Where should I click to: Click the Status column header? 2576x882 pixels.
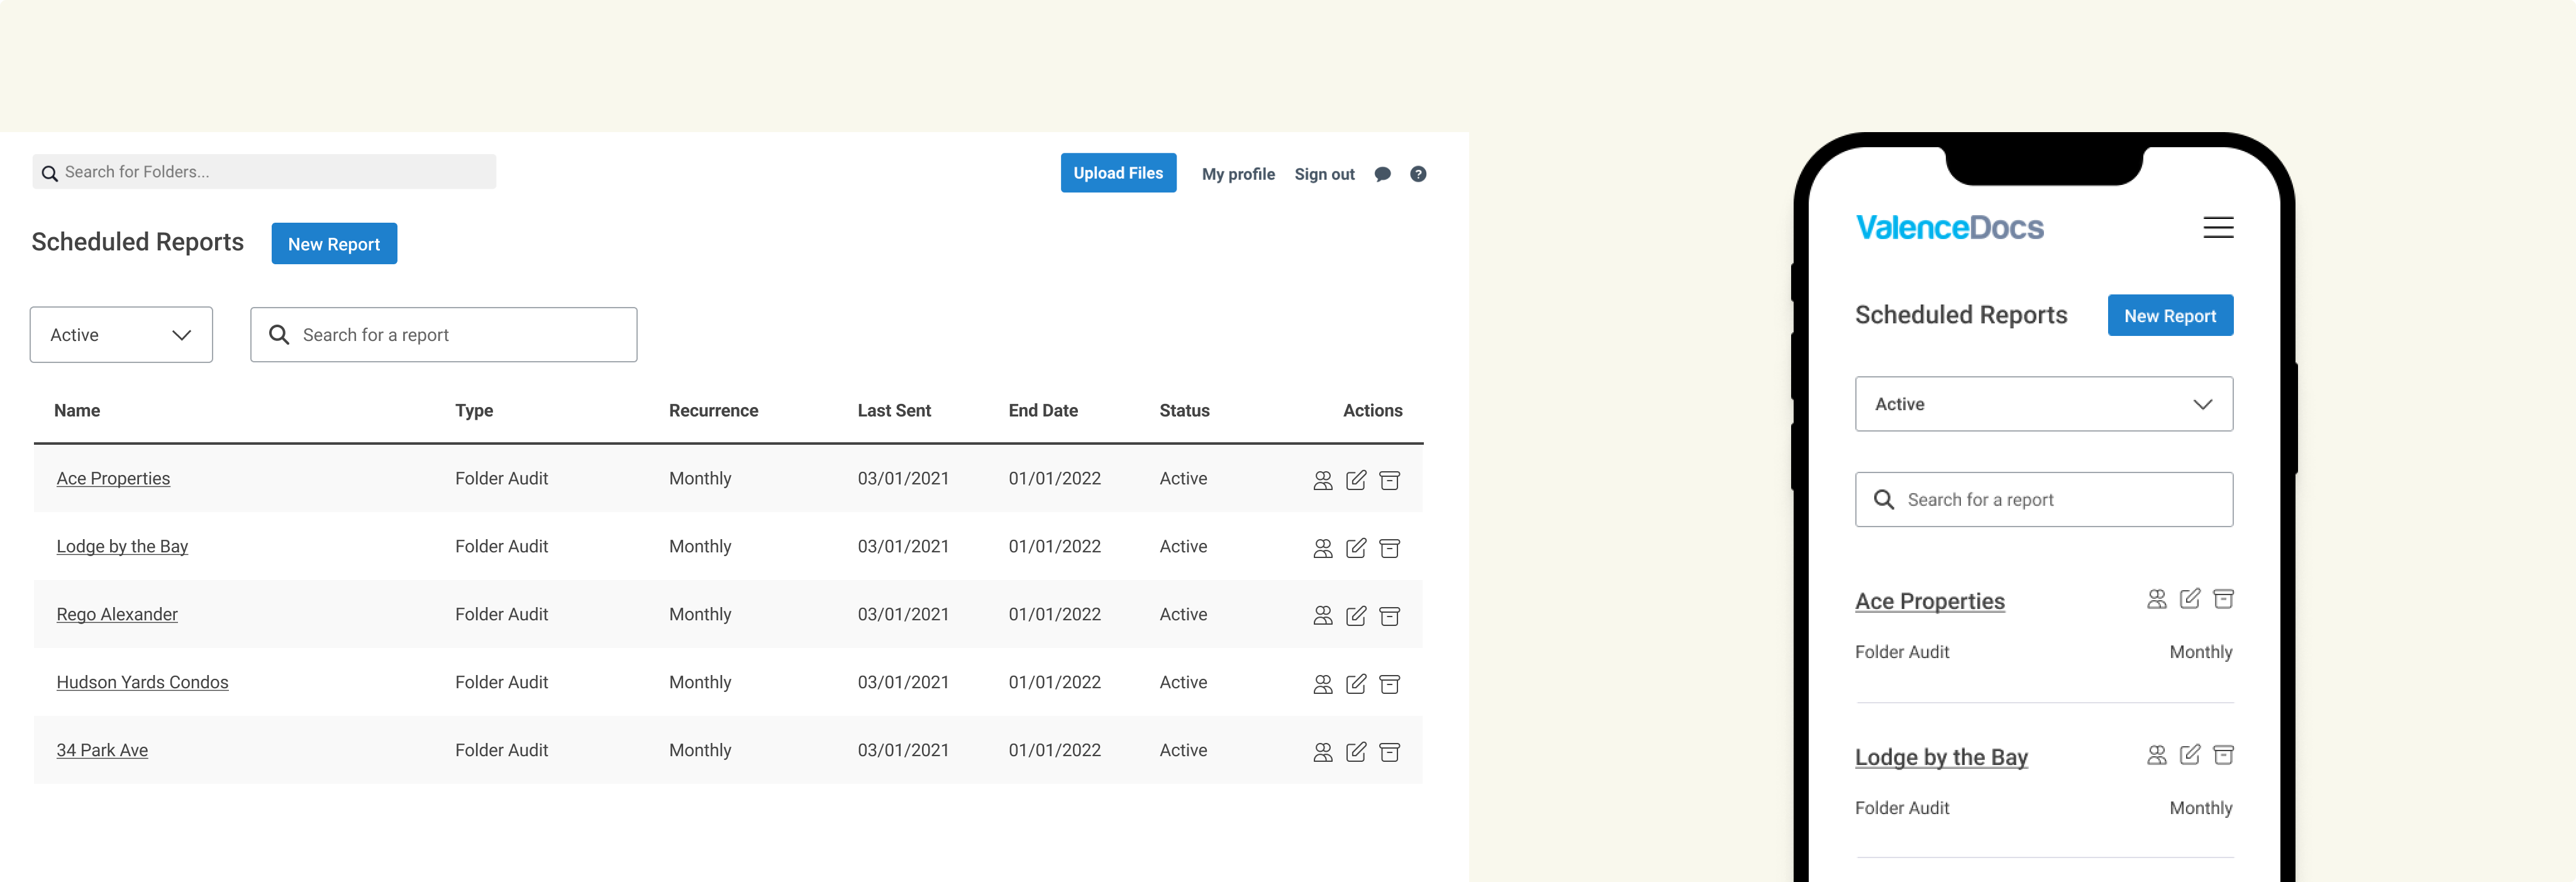tap(1184, 411)
